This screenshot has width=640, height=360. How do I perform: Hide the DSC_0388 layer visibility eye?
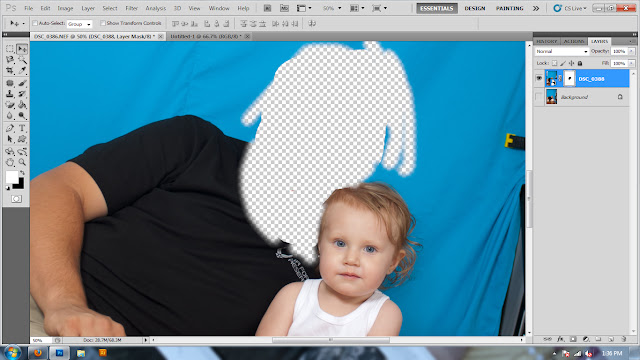pyautogui.click(x=539, y=78)
